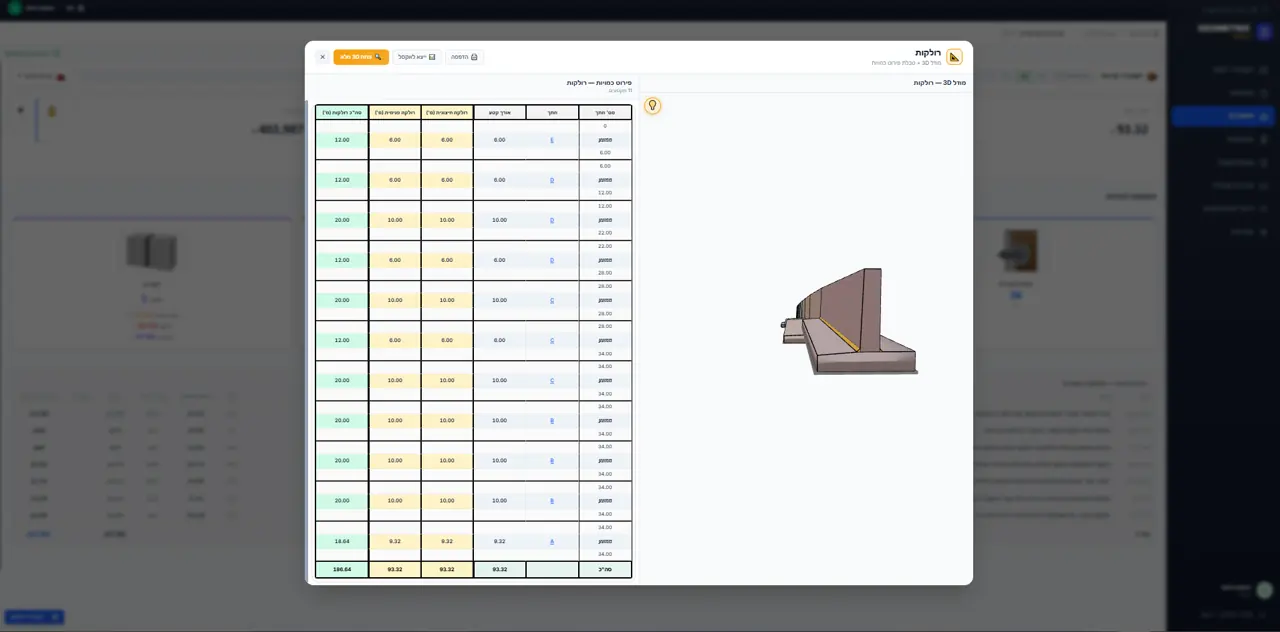Click the dialog's vertical scrollbar on left edge

(x=308, y=340)
